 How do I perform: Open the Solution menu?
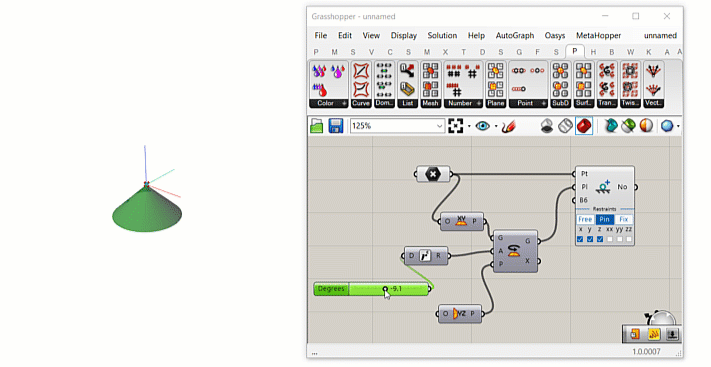pos(442,35)
